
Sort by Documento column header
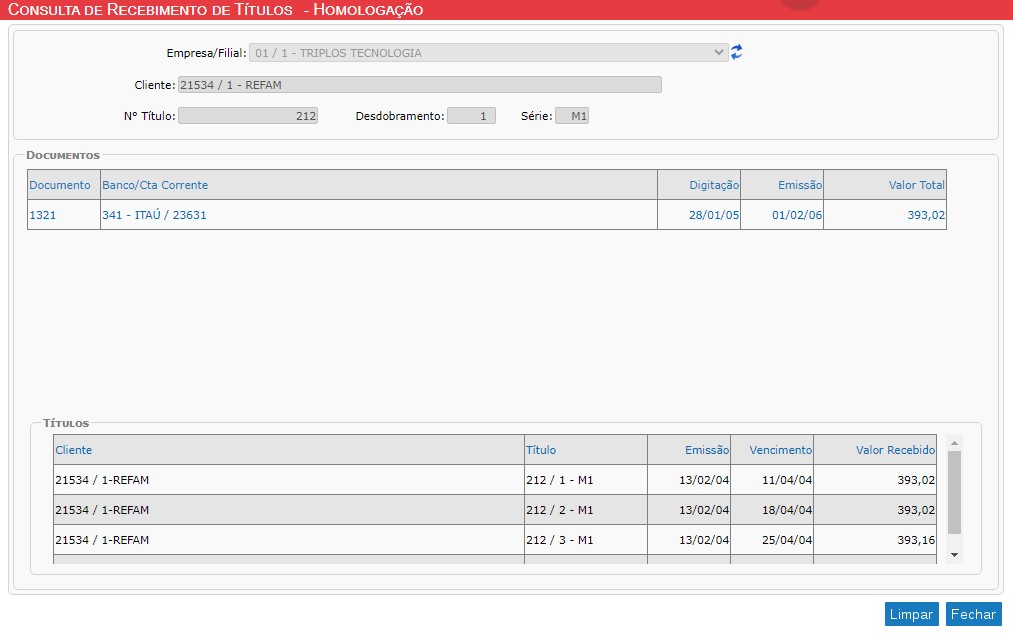(60, 185)
